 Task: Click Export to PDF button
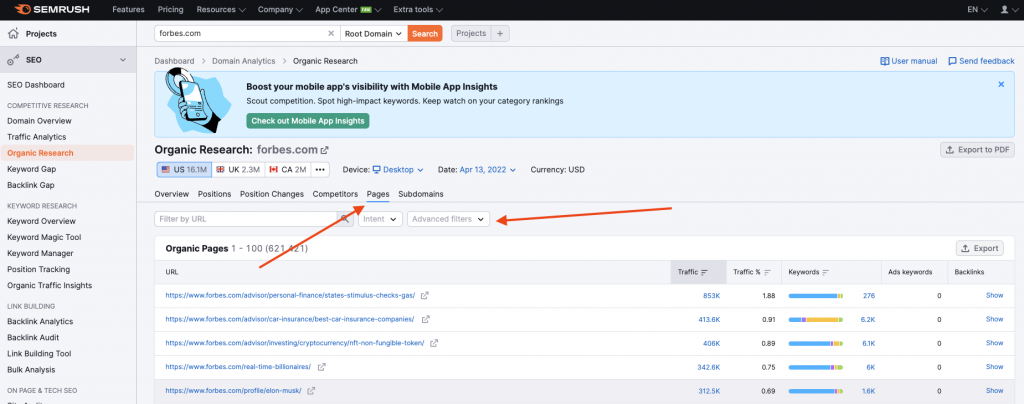point(977,149)
